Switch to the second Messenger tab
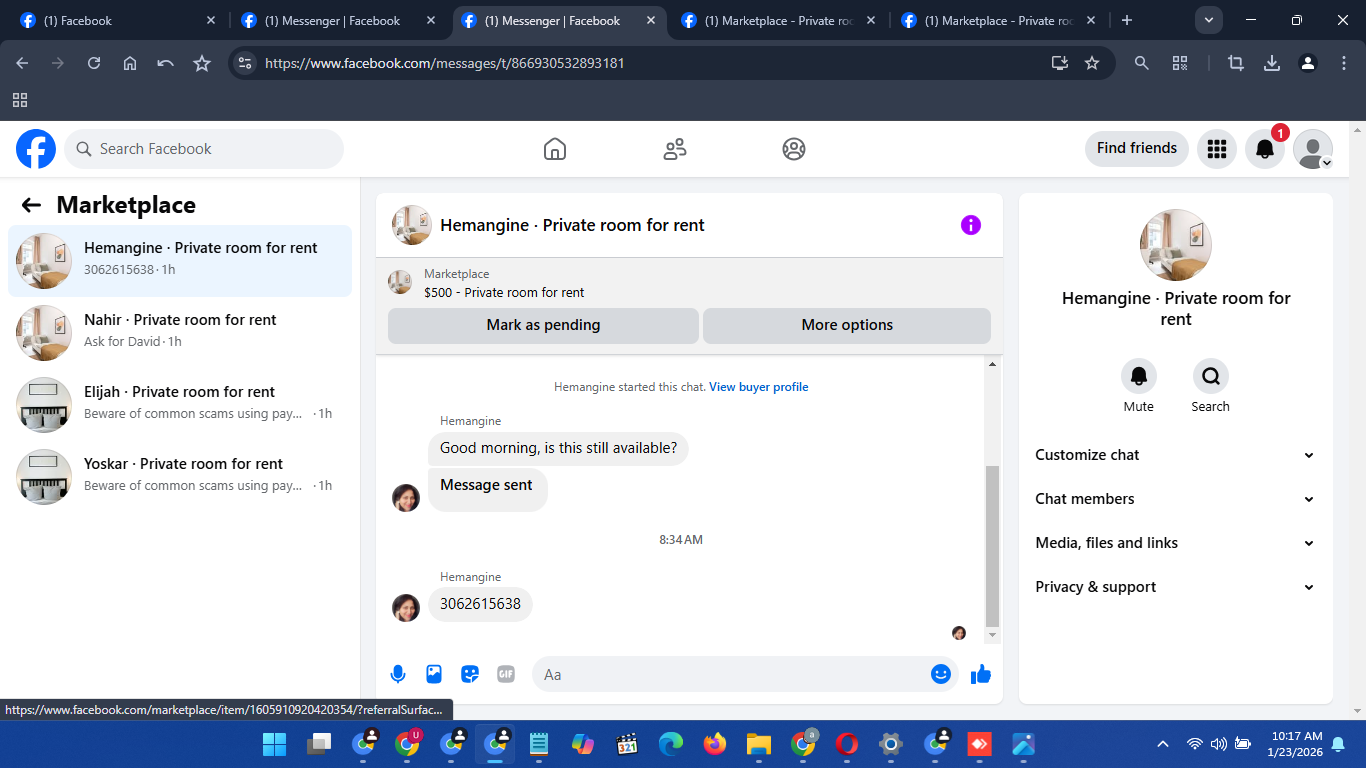The height and width of the screenshot is (768, 1366). tap(337, 20)
